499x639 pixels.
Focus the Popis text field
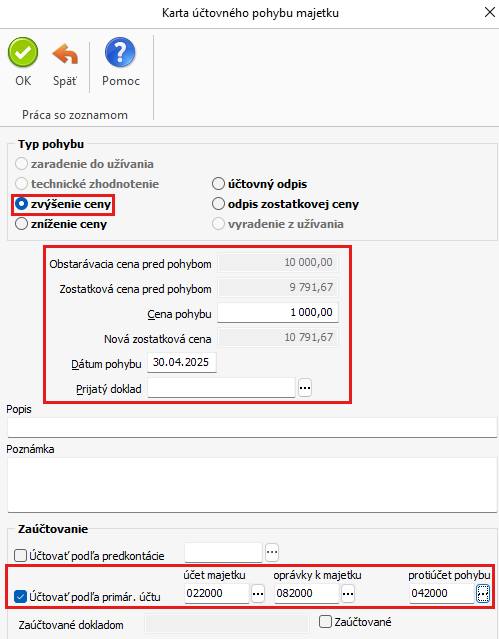tap(252, 427)
